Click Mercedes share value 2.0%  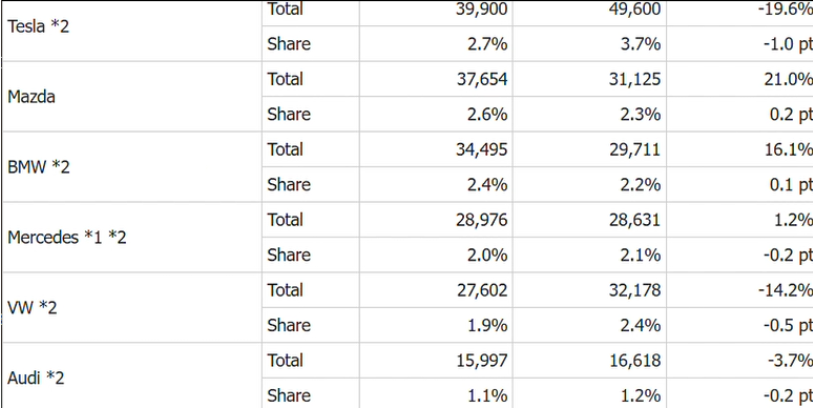pos(487,255)
